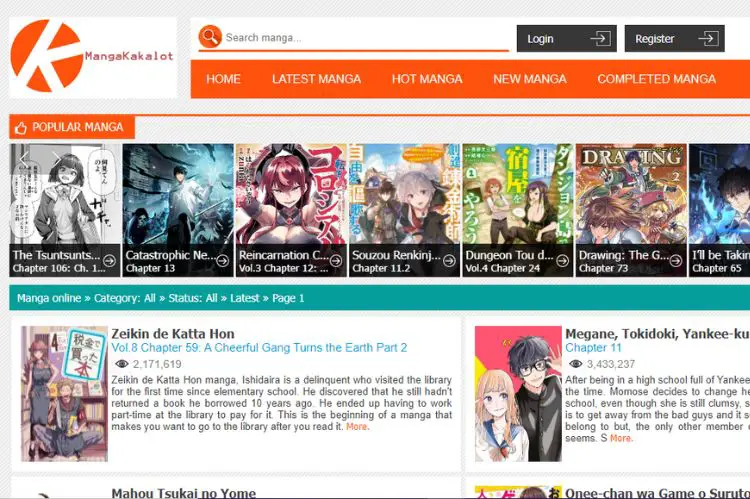Open the Register button
Screen dimensions: 750x499
coord(674,39)
